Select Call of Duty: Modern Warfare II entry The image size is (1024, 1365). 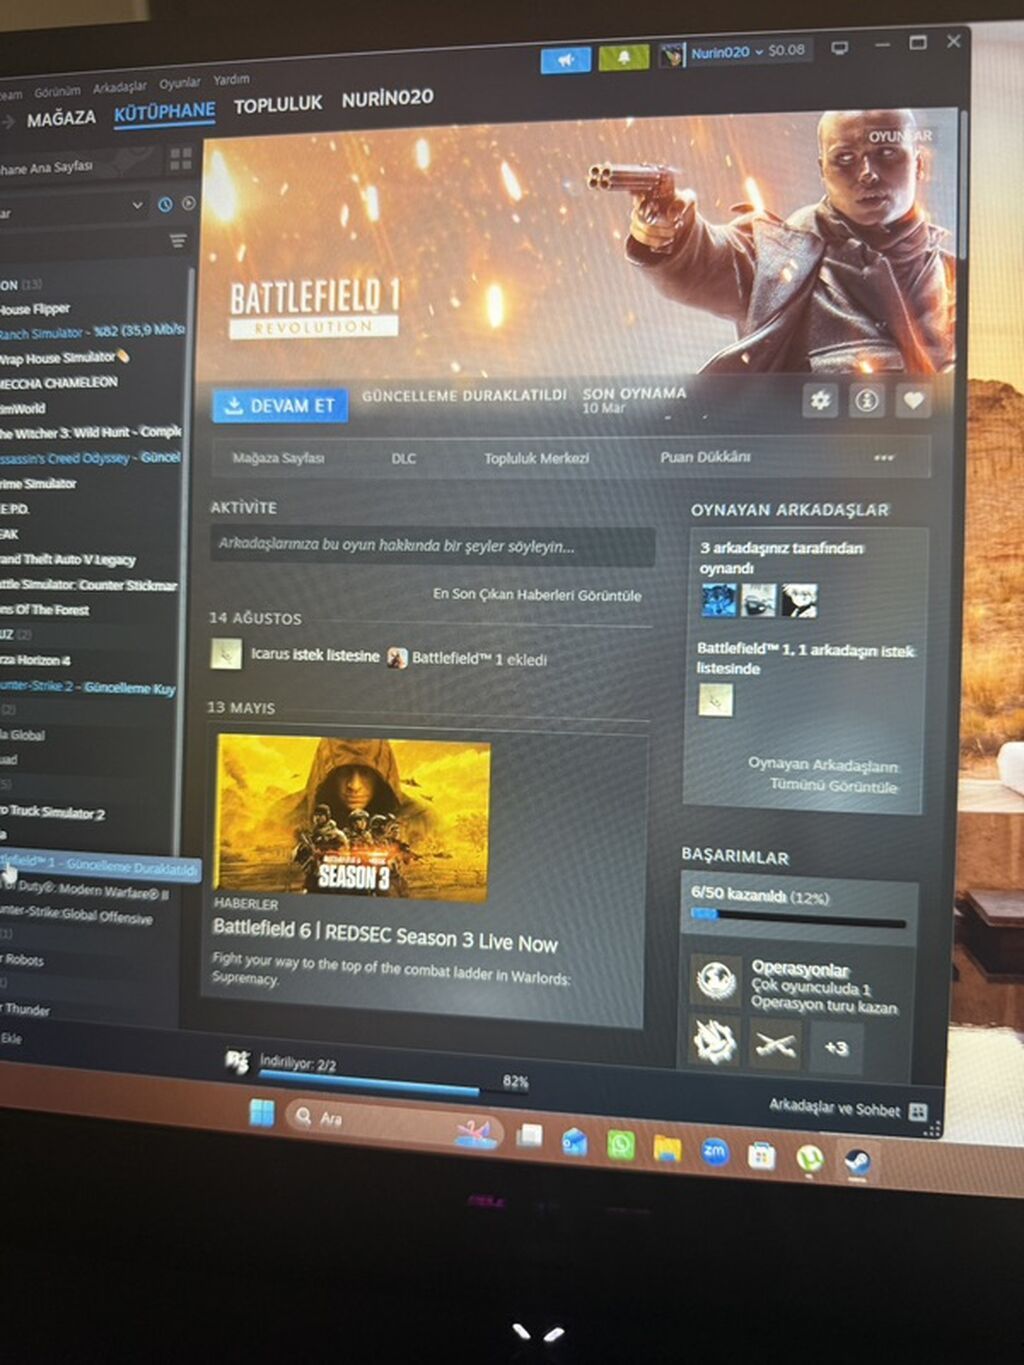point(86,891)
